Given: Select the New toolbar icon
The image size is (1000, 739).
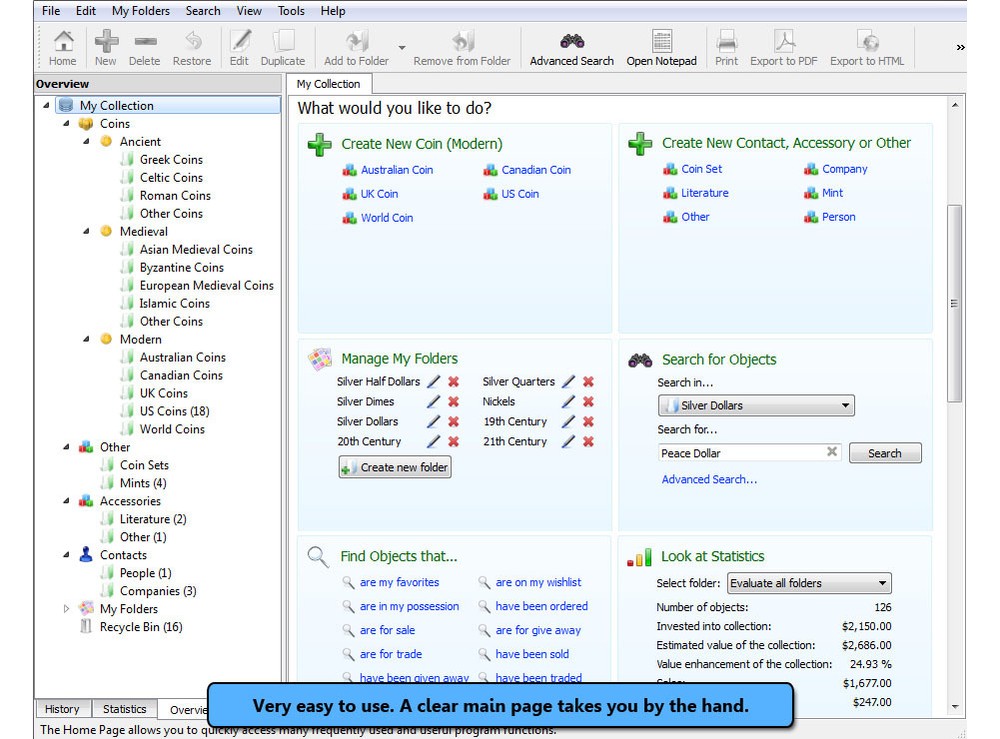Looking at the screenshot, I should [104, 47].
